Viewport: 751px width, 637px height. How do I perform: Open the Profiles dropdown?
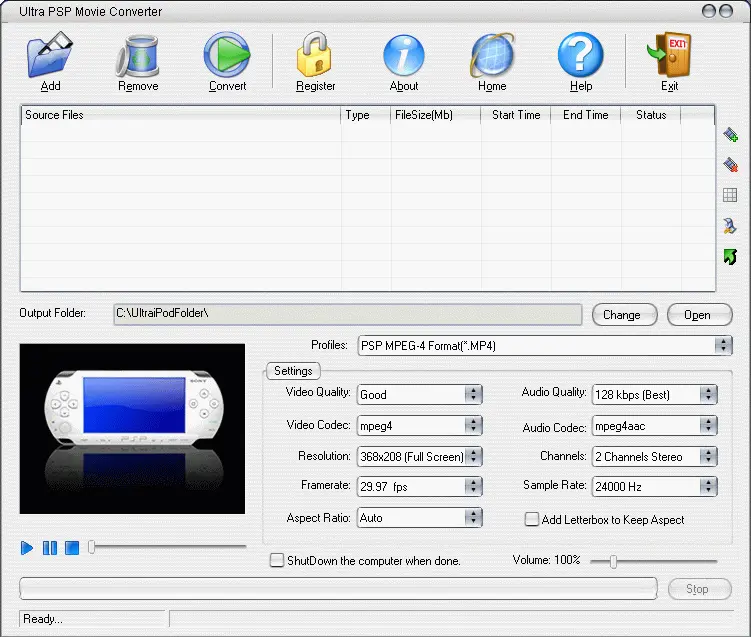545,345
